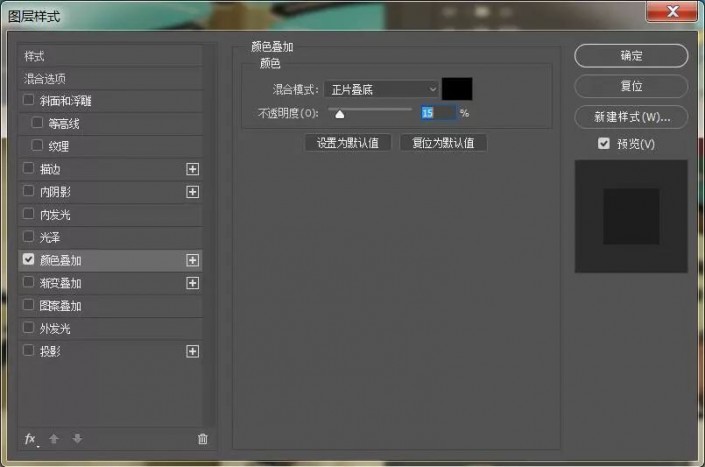Click the style preview thumbnail
The image size is (705, 467).
click(x=631, y=216)
